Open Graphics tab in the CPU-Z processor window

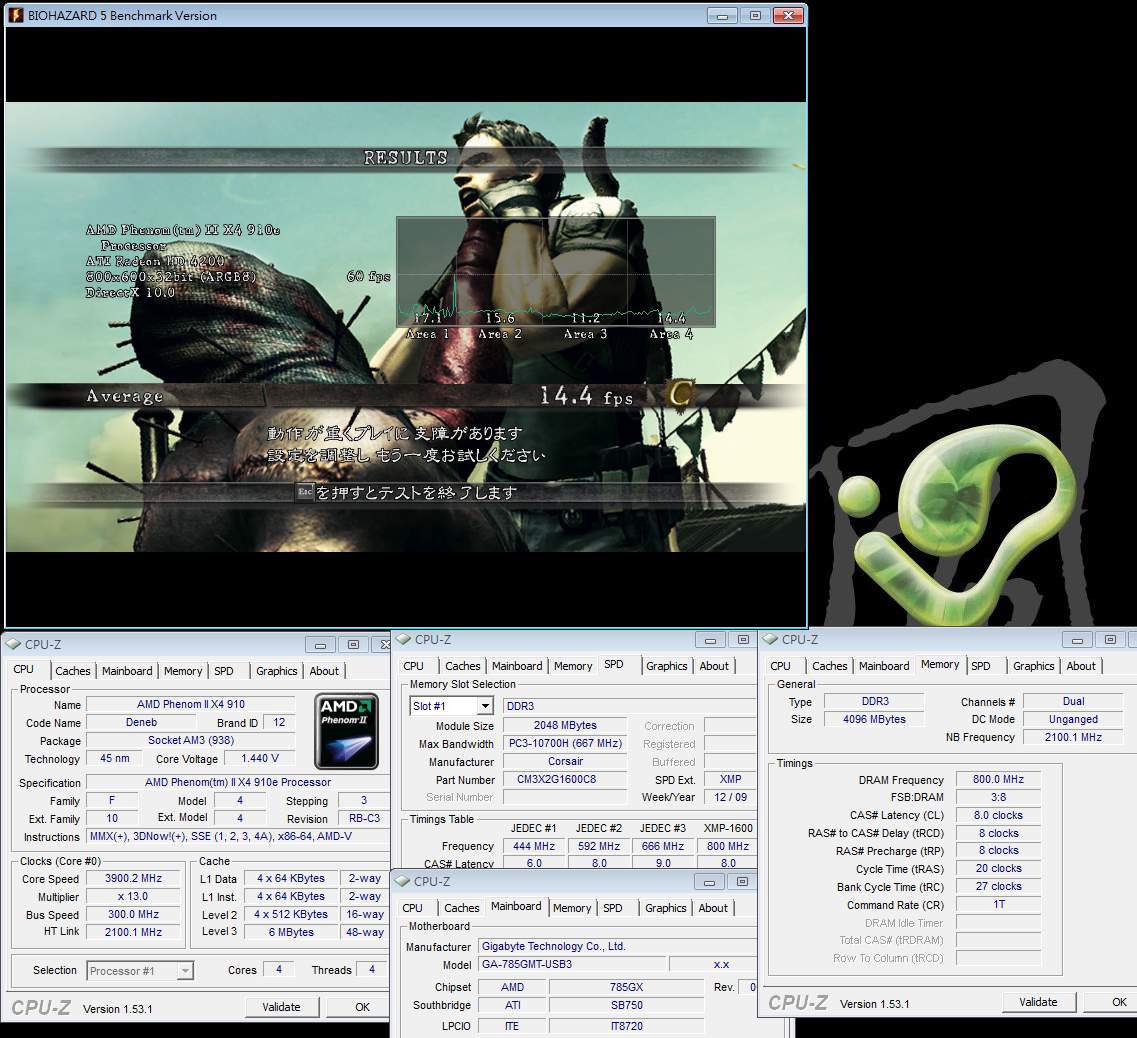click(276, 671)
